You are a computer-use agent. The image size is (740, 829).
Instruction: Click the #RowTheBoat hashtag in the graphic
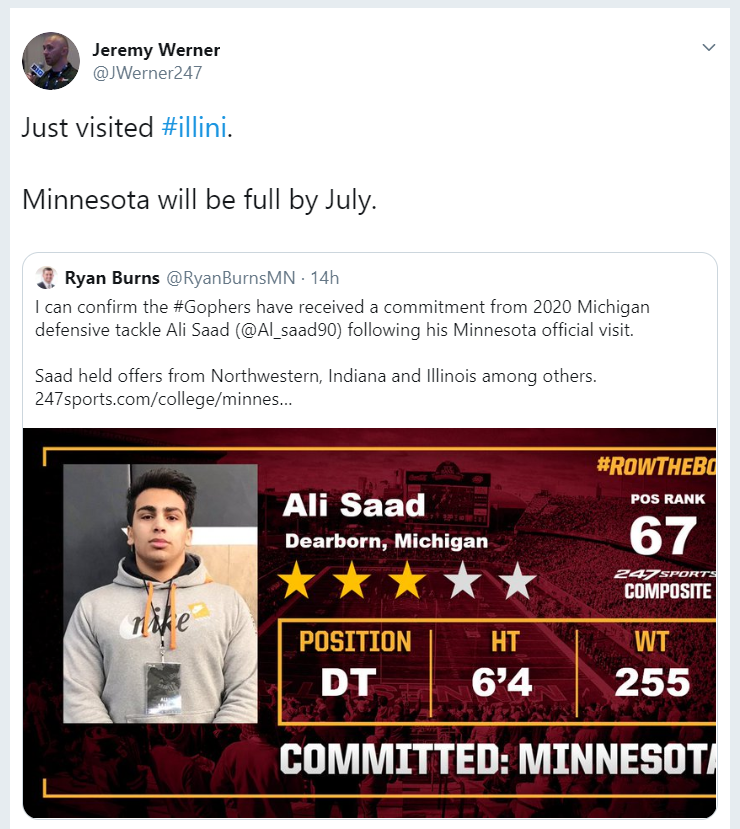click(655, 464)
